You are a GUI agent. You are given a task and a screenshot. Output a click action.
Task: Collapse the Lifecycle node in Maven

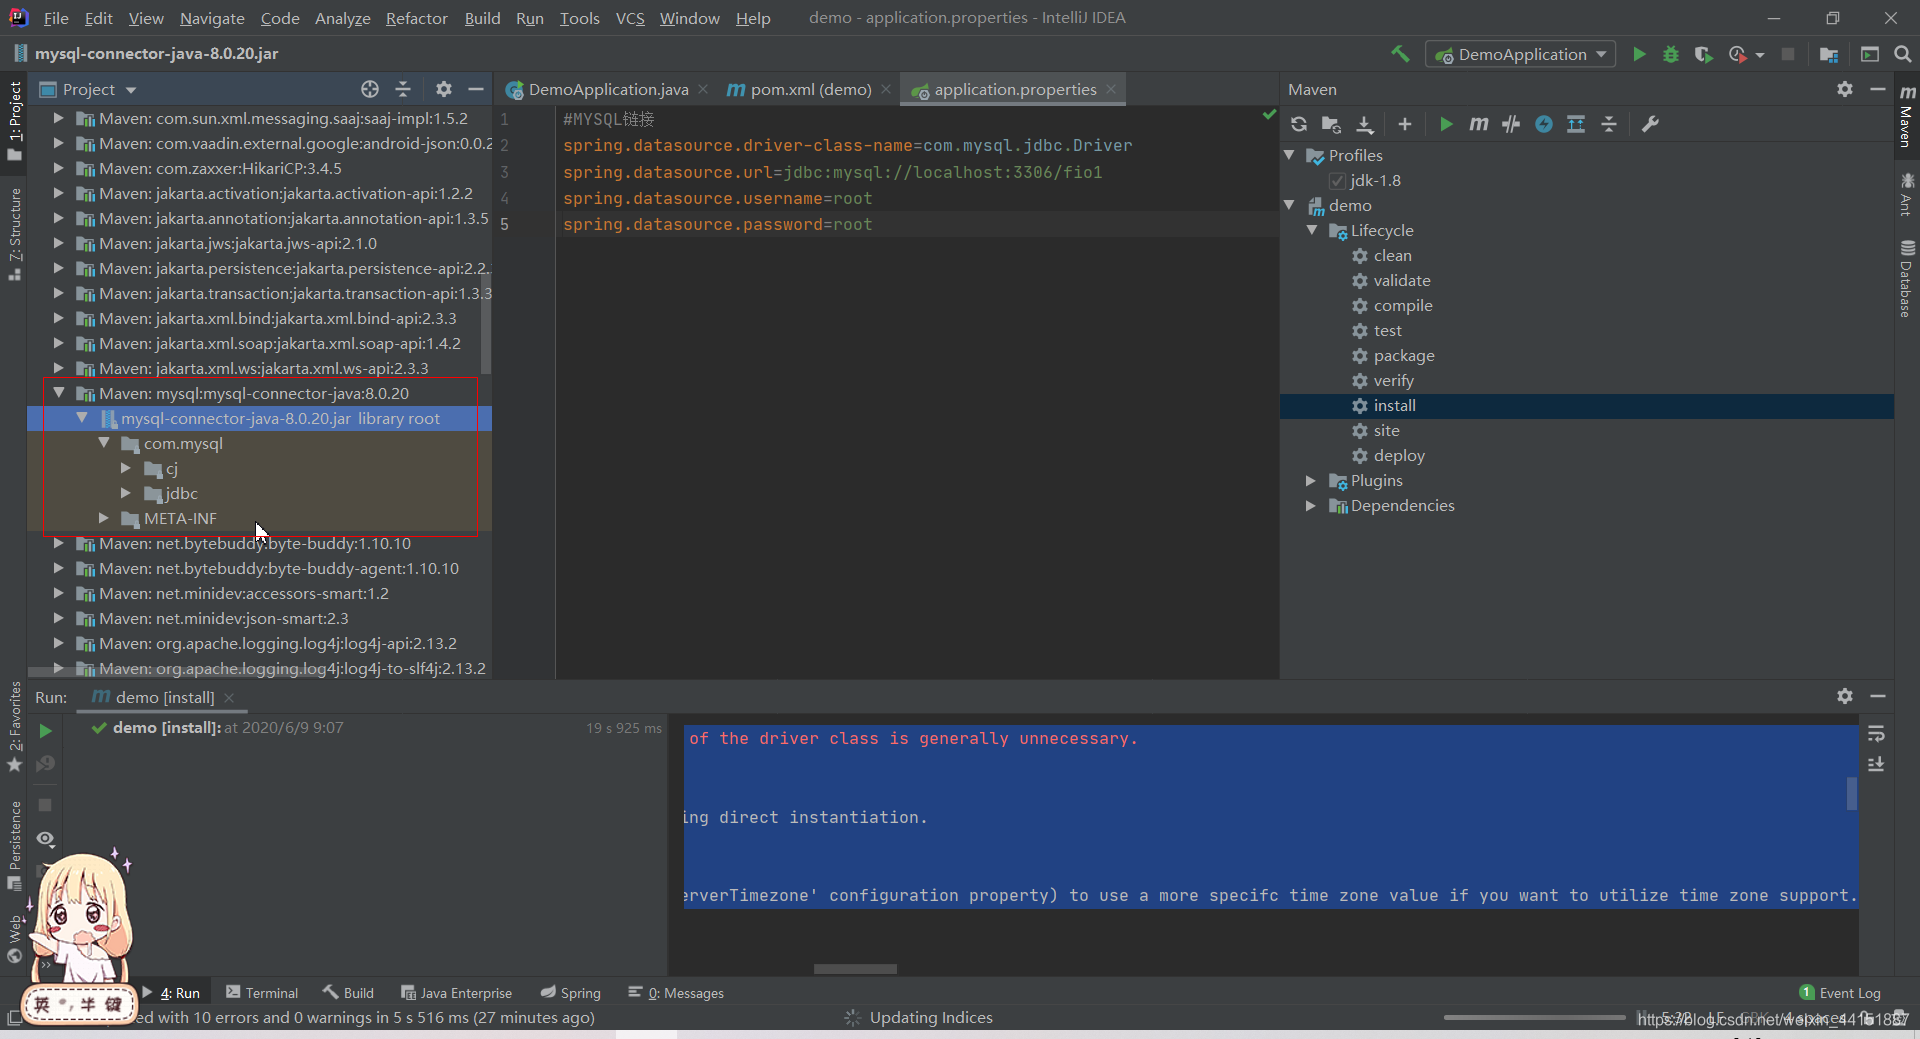point(1312,230)
